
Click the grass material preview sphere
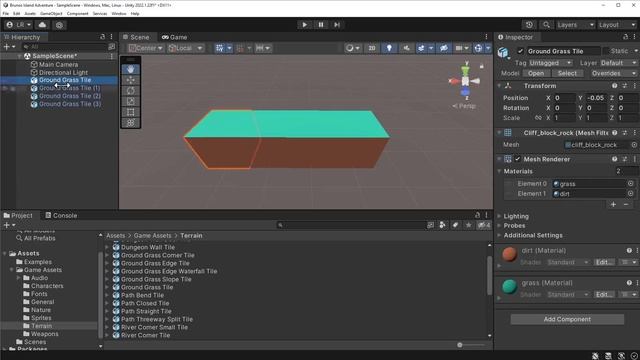(x=509, y=287)
